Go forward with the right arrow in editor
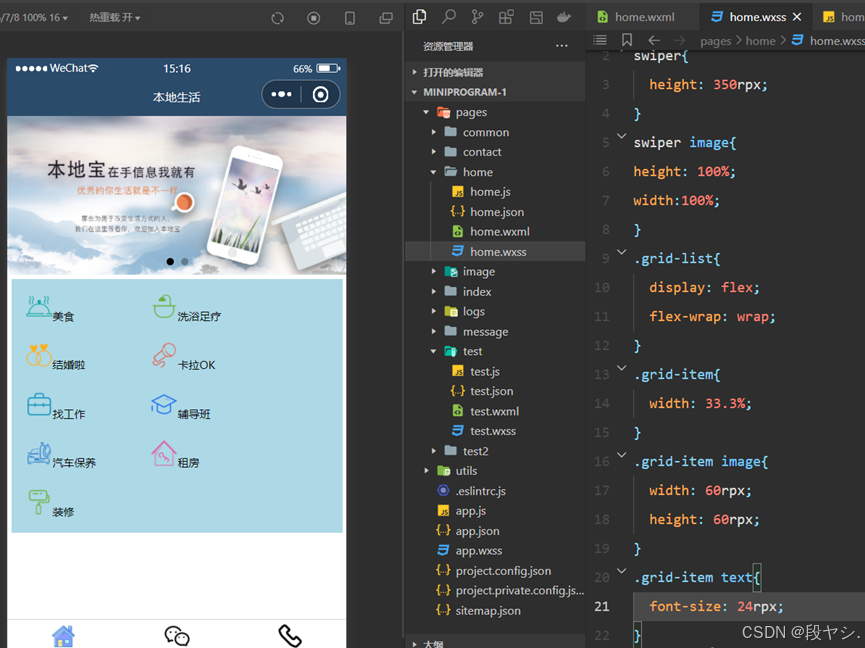The width and height of the screenshot is (865, 648). [679, 40]
